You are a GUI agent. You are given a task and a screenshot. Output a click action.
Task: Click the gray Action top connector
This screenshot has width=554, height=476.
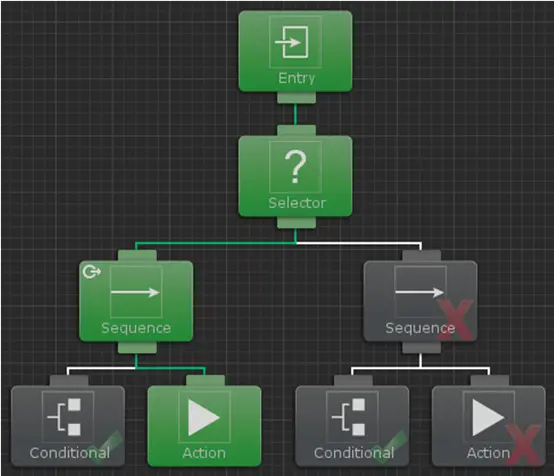coord(490,381)
